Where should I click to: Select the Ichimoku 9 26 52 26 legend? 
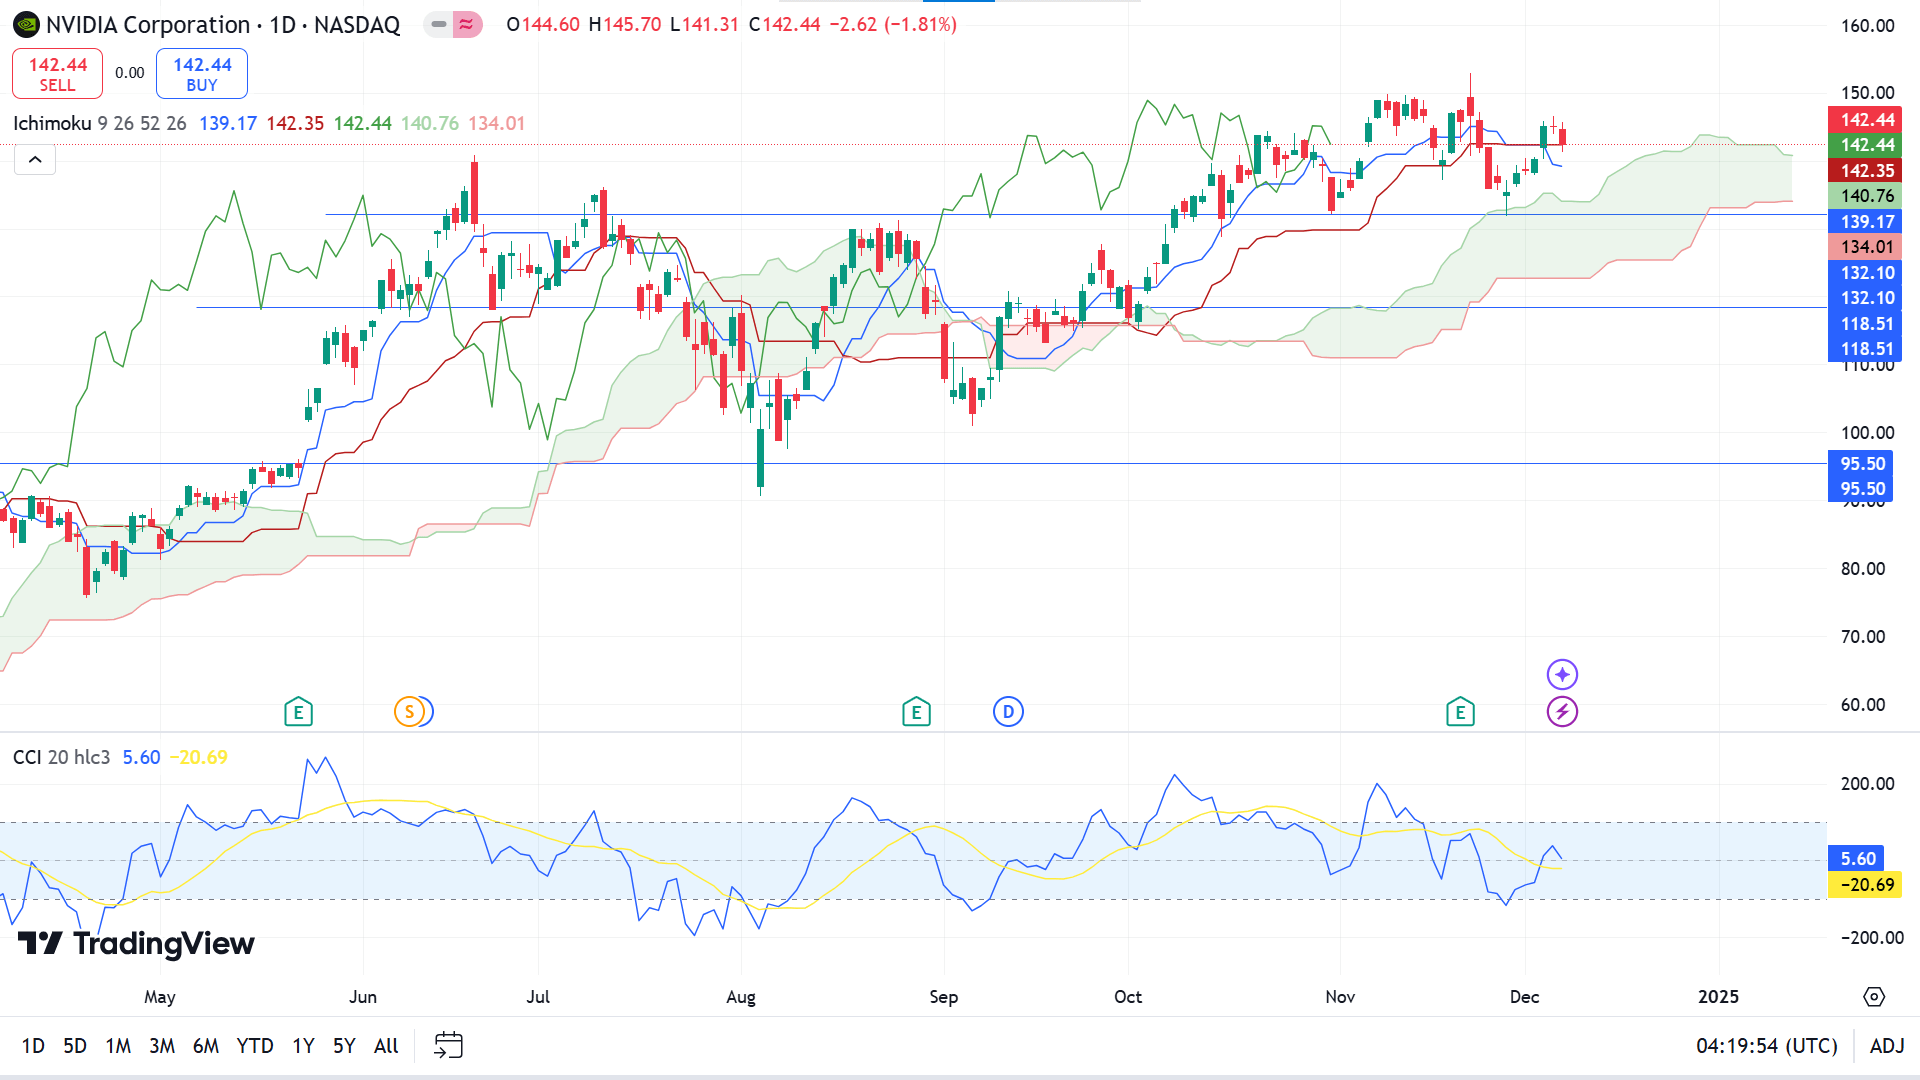pos(100,123)
